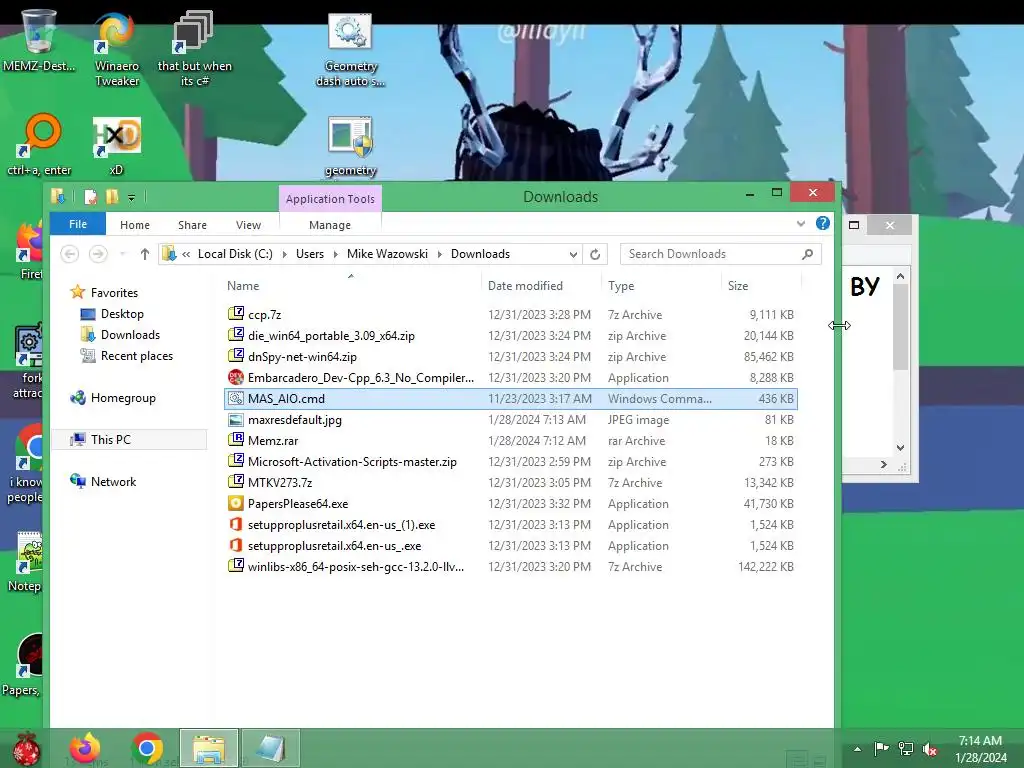Viewport: 1024px width, 768px height.
Task: Click the Start ornament button in taskbar
Action: pyautogui.click(x=26, y=748)
